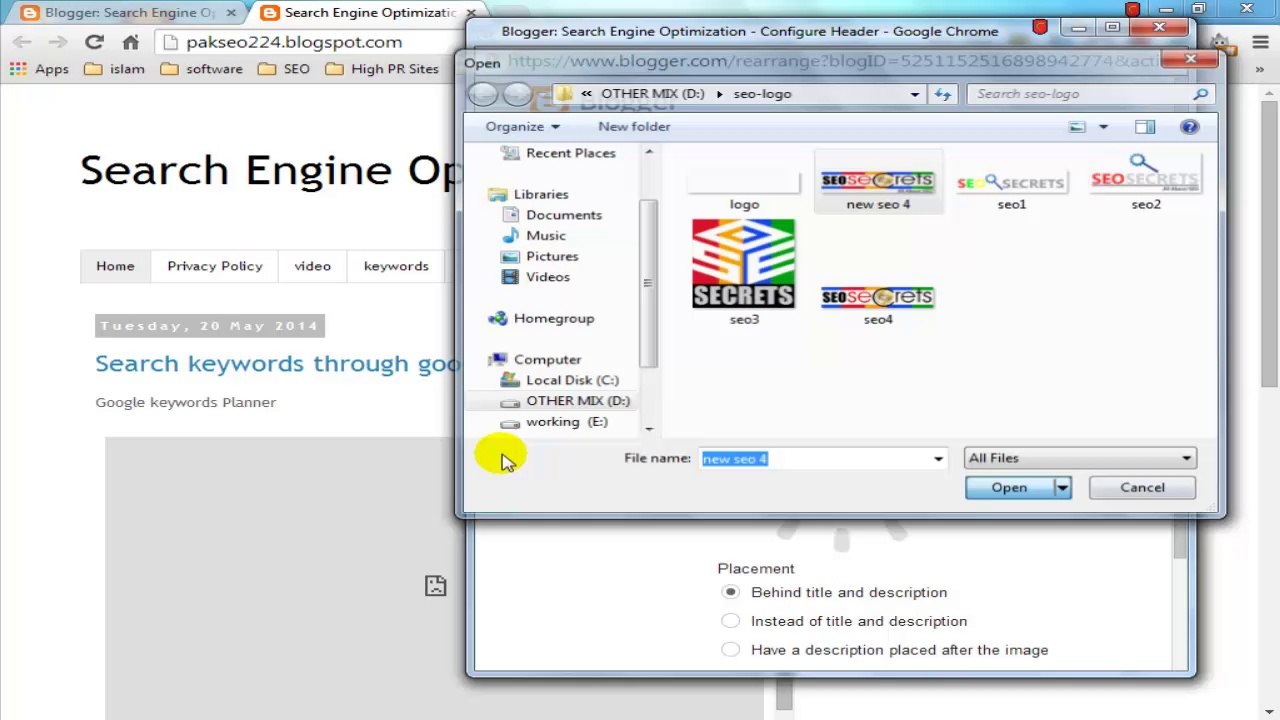
Task: Expand the address path history dropdown
Action: pyautogui.click(x=914, y=94)
